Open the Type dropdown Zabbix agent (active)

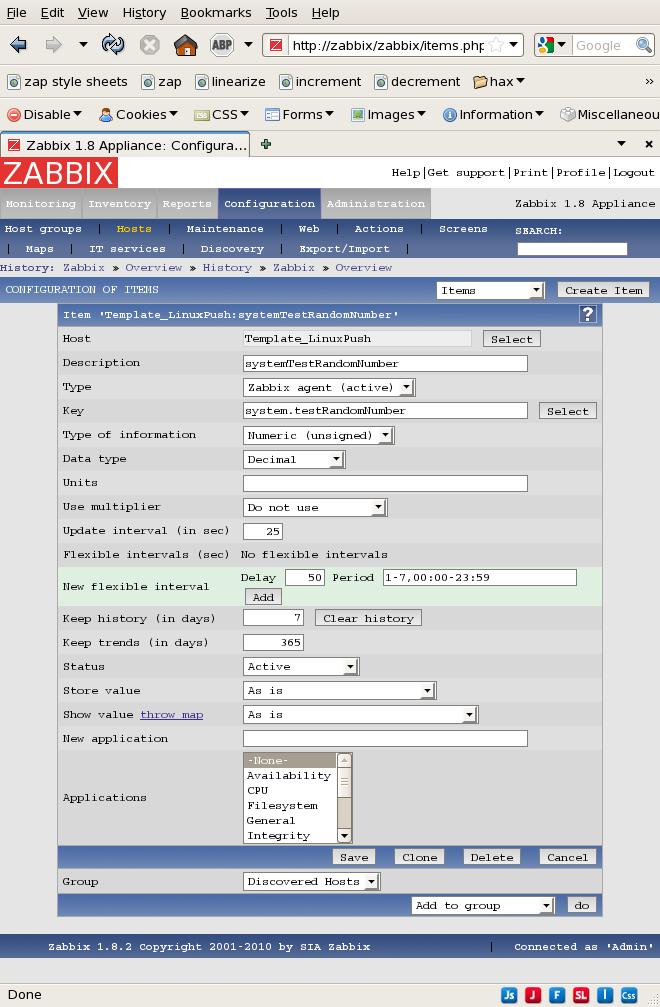[329, 387]
